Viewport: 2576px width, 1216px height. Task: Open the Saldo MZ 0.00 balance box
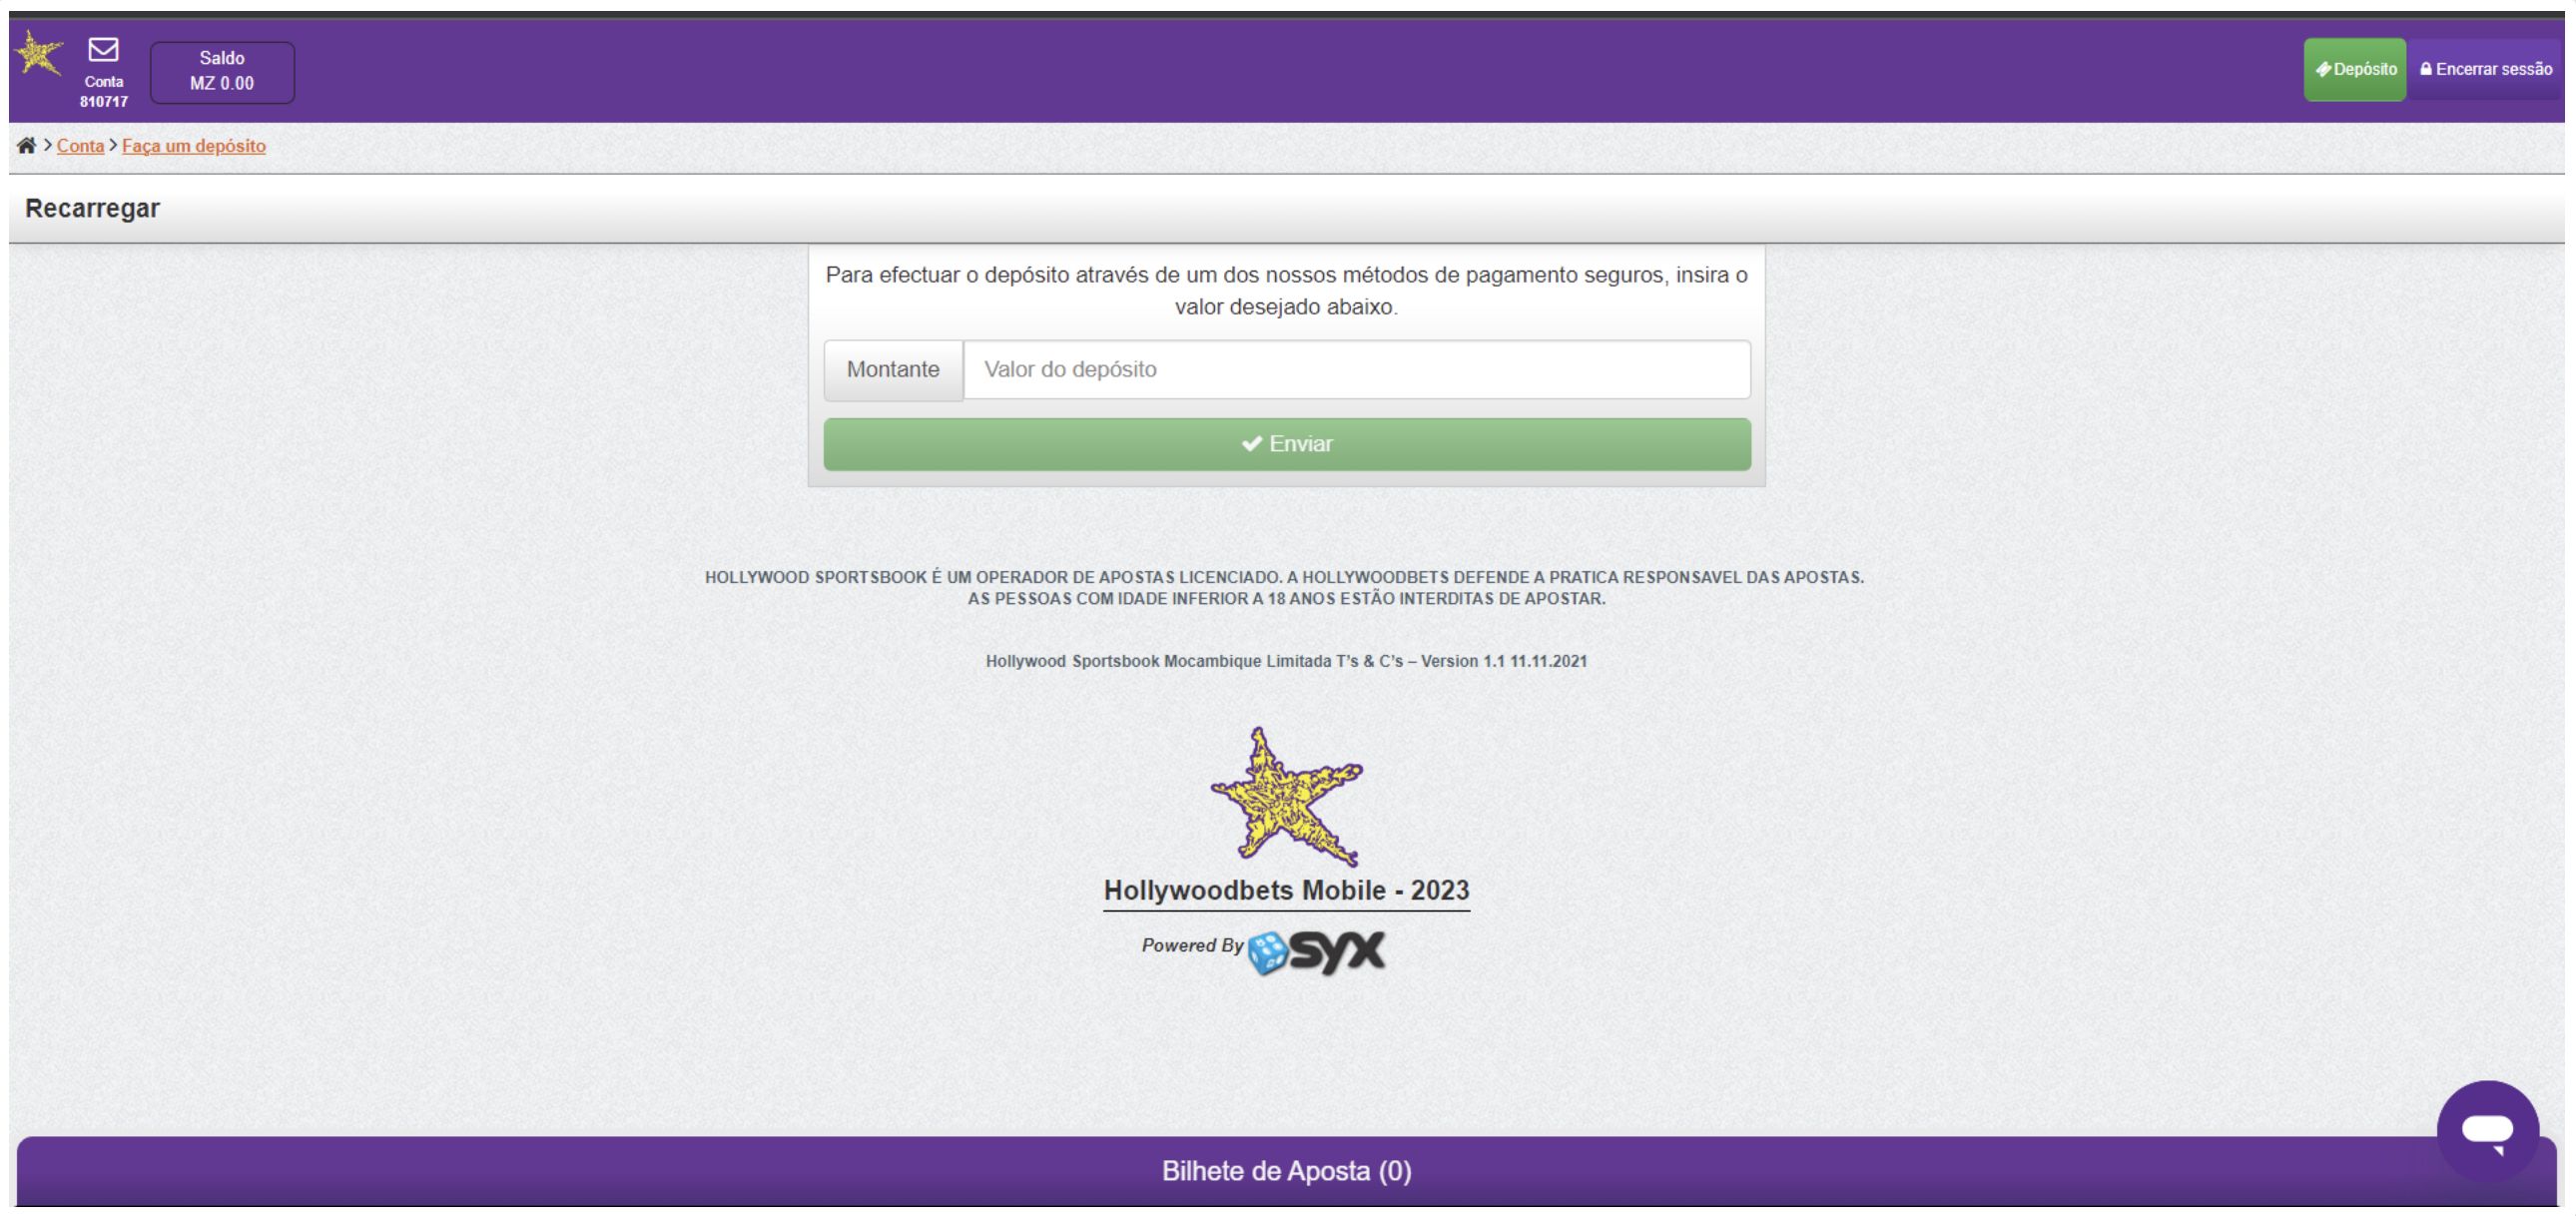[222, 72]
